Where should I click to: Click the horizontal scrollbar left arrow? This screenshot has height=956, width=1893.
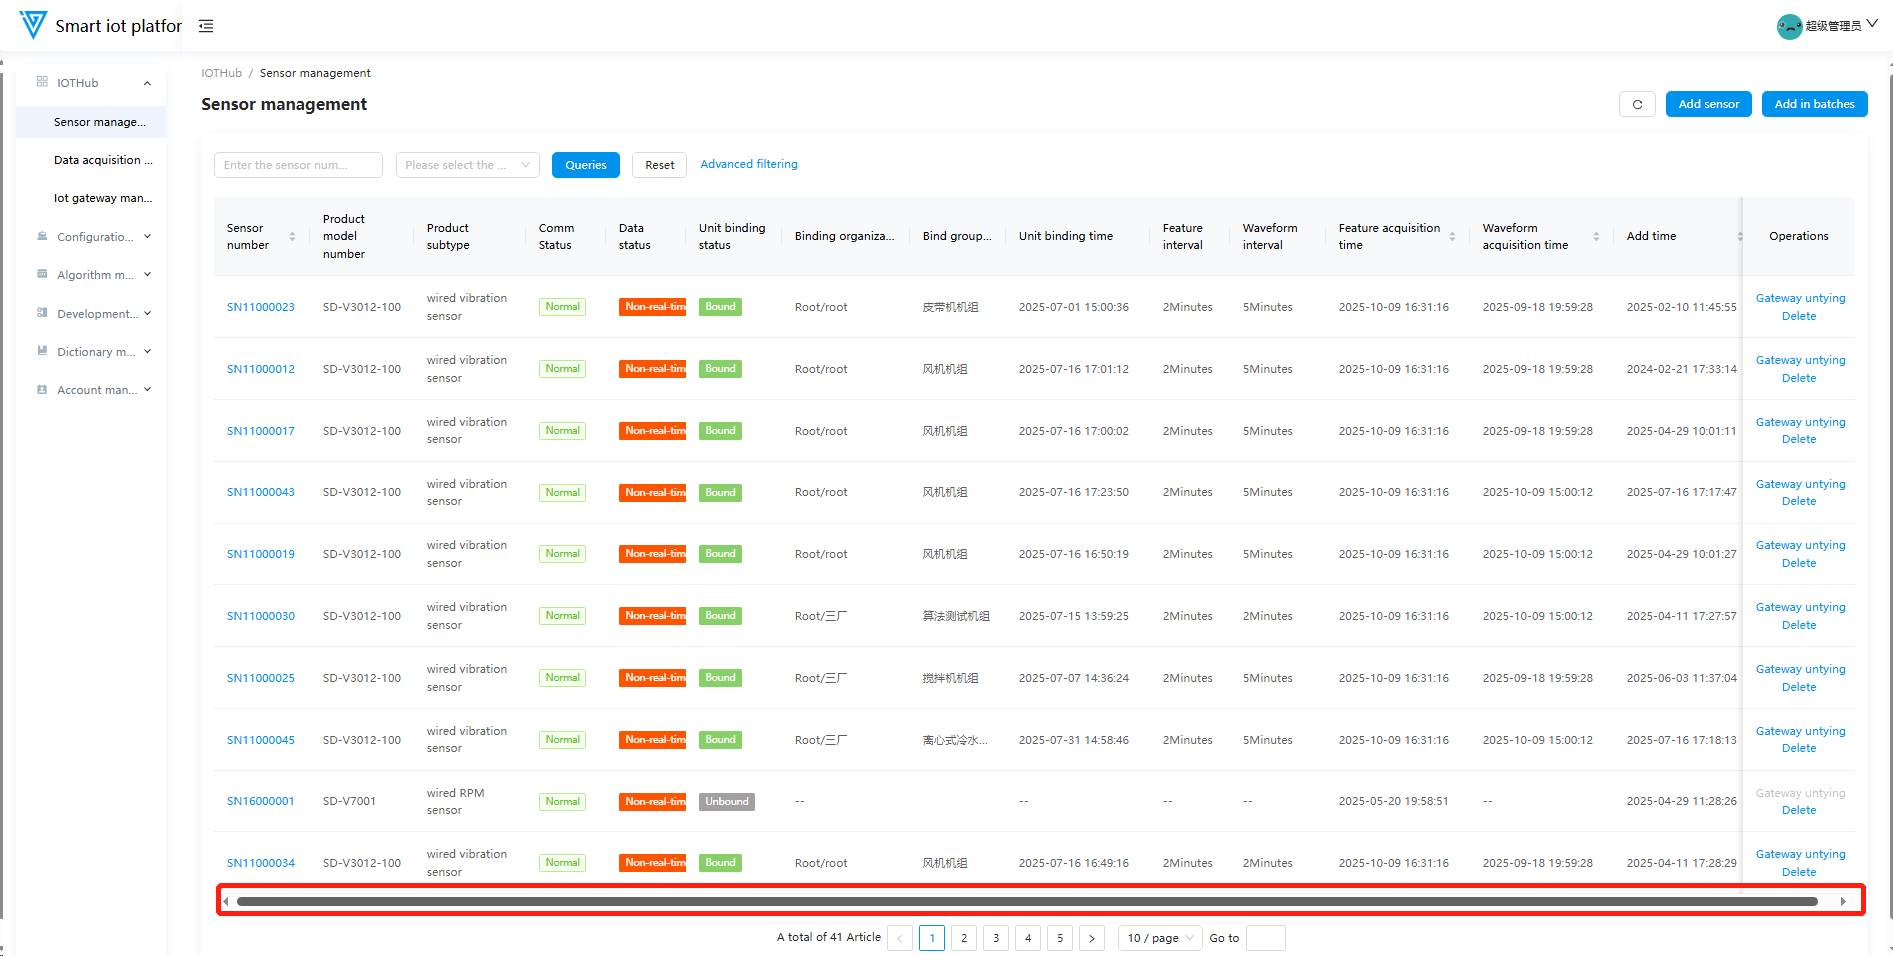(x=226, y=901)
